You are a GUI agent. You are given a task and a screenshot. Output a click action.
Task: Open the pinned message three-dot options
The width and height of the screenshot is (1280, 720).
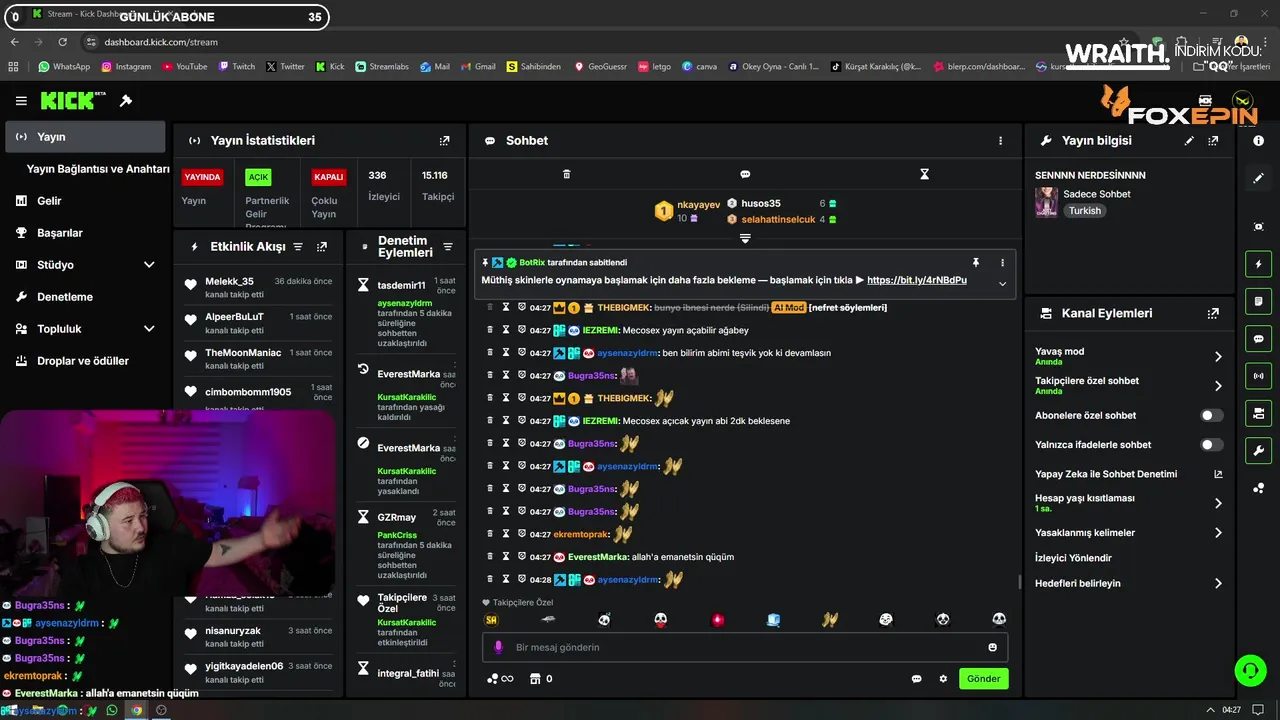[1002, 263]
